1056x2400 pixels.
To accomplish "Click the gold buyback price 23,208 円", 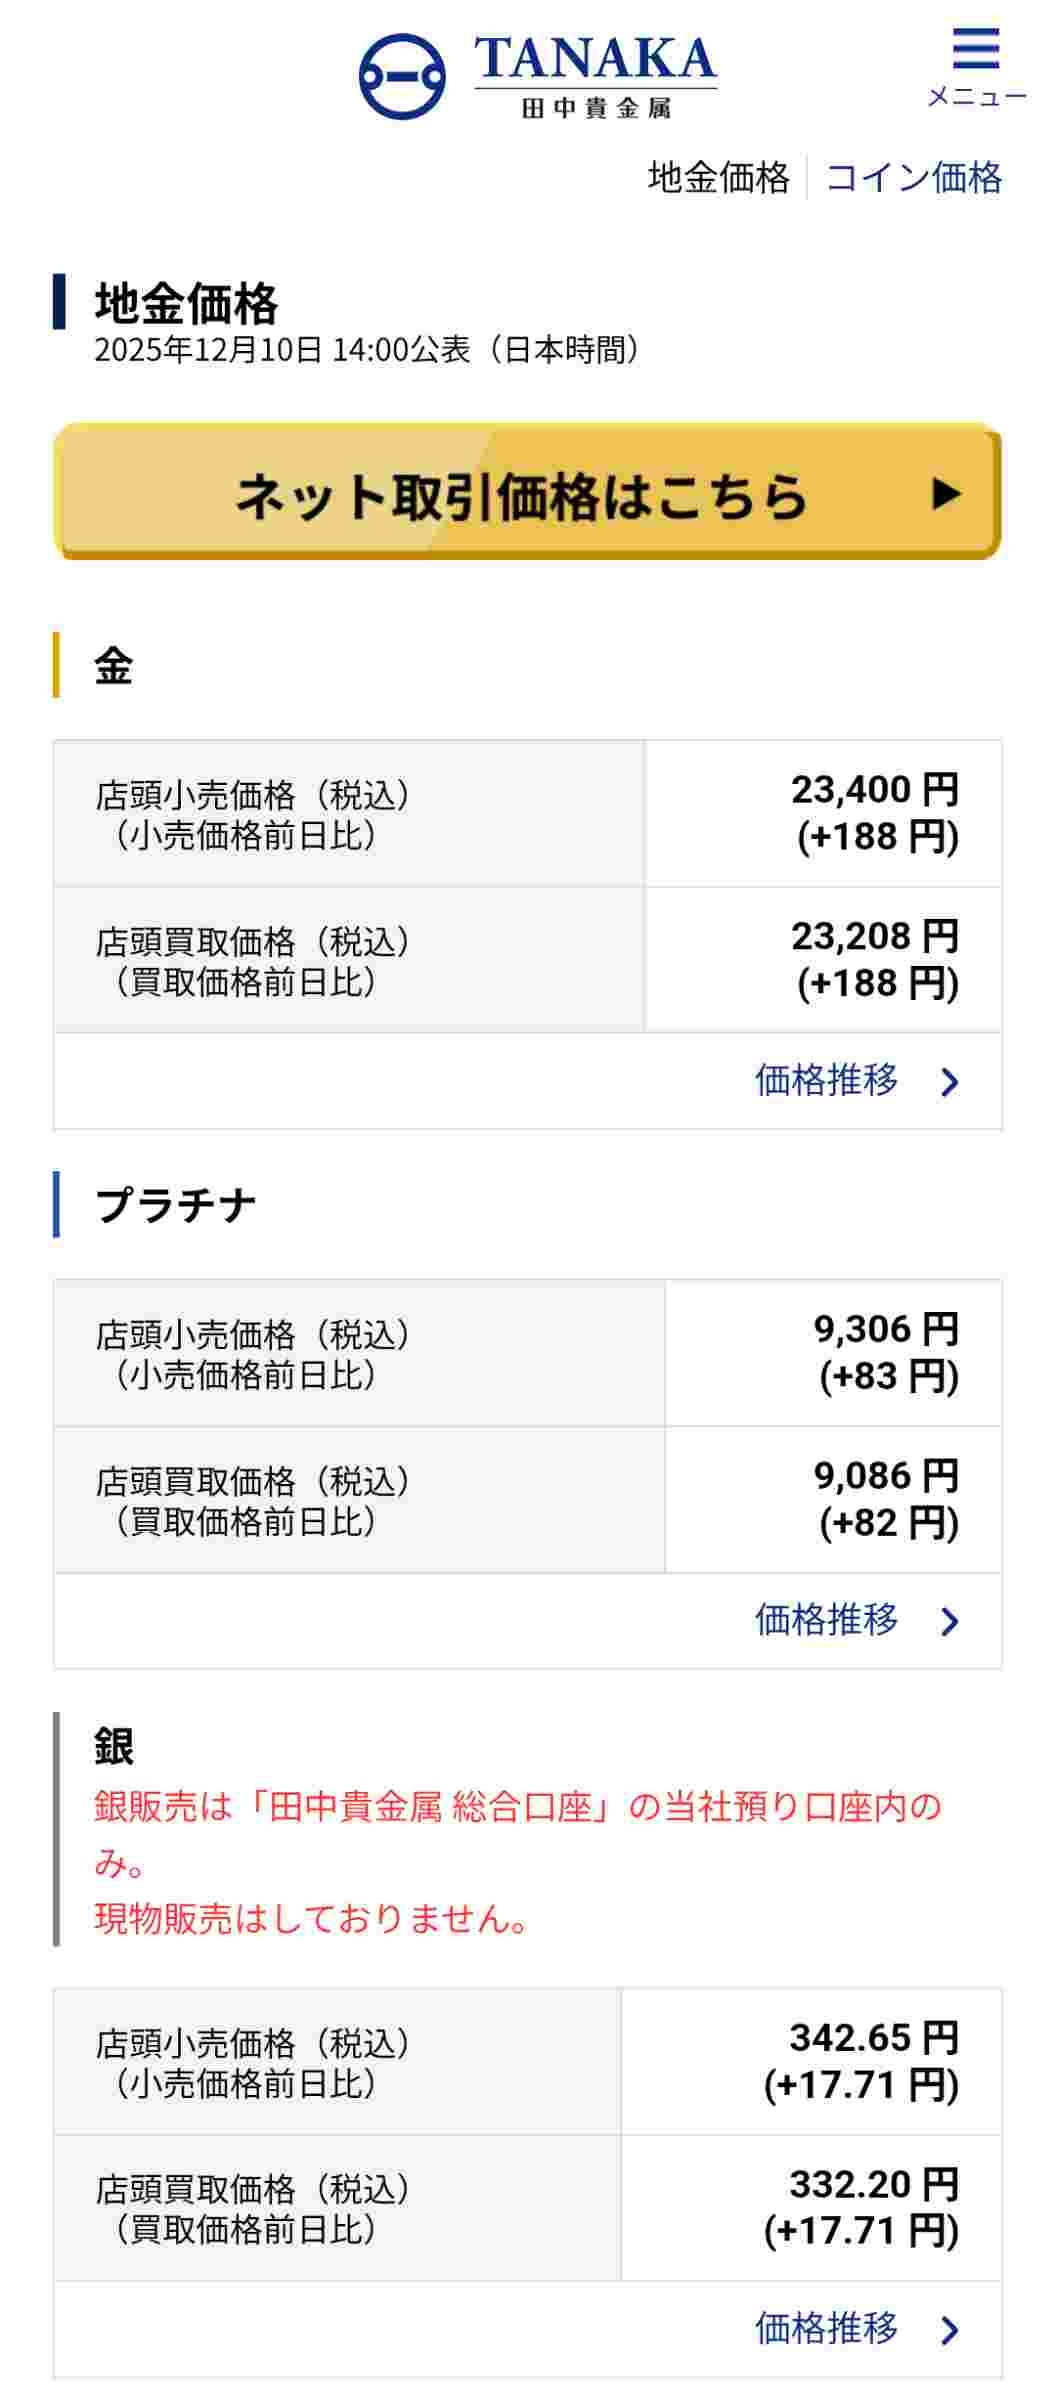I will pyautogui.click(x=875, y=937).
